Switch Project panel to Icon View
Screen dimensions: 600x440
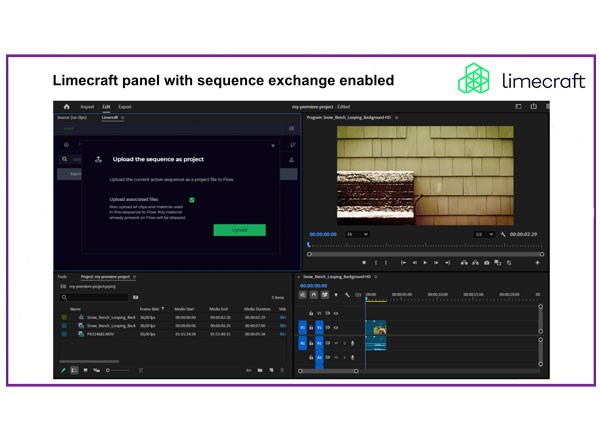[85, 370]
